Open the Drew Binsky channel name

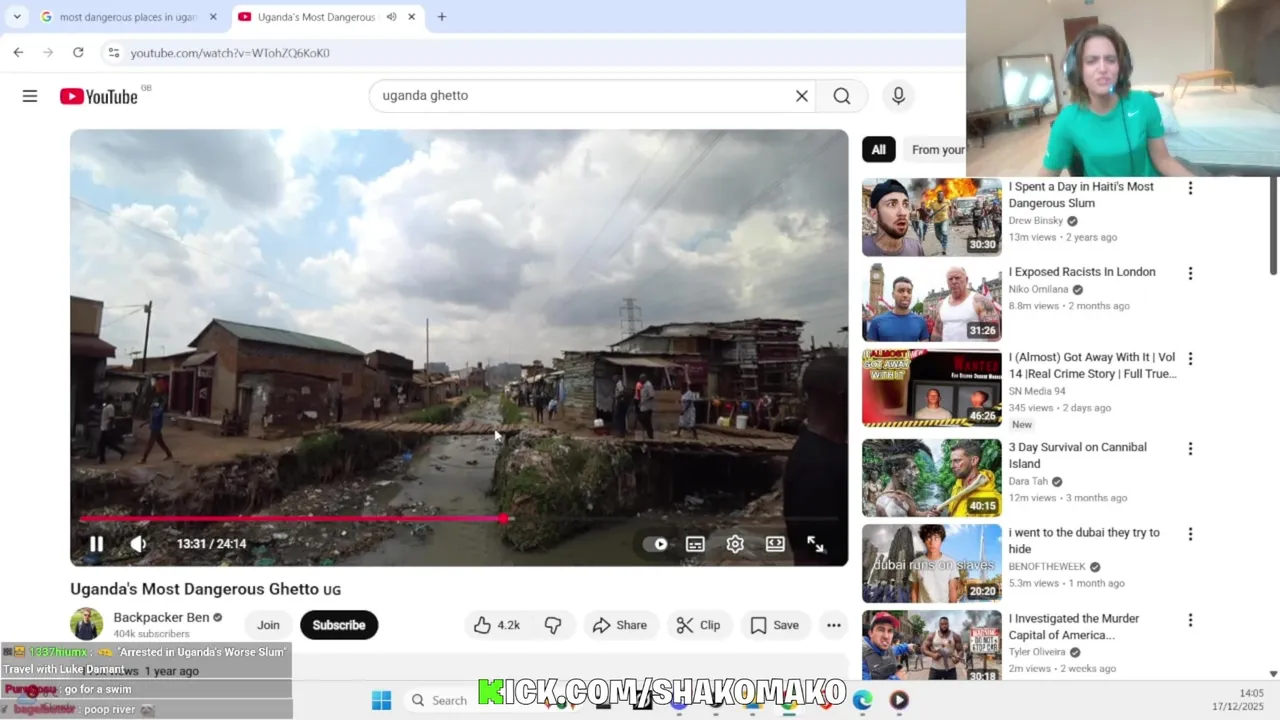pos(1035,221)
